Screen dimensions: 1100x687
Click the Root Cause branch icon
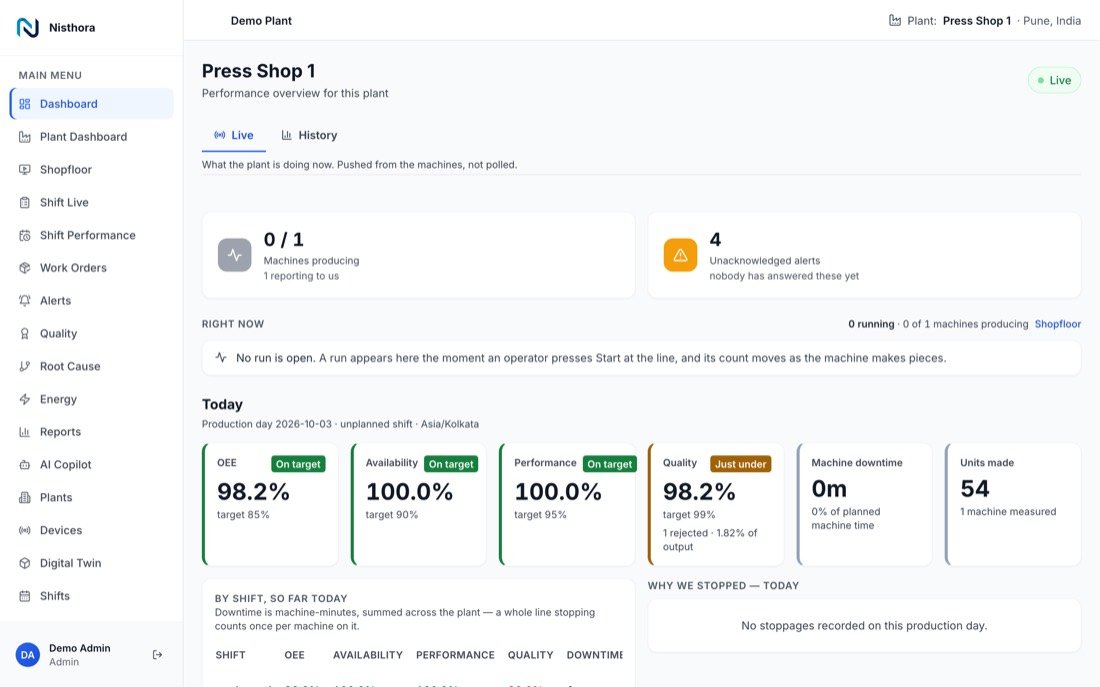25,366
